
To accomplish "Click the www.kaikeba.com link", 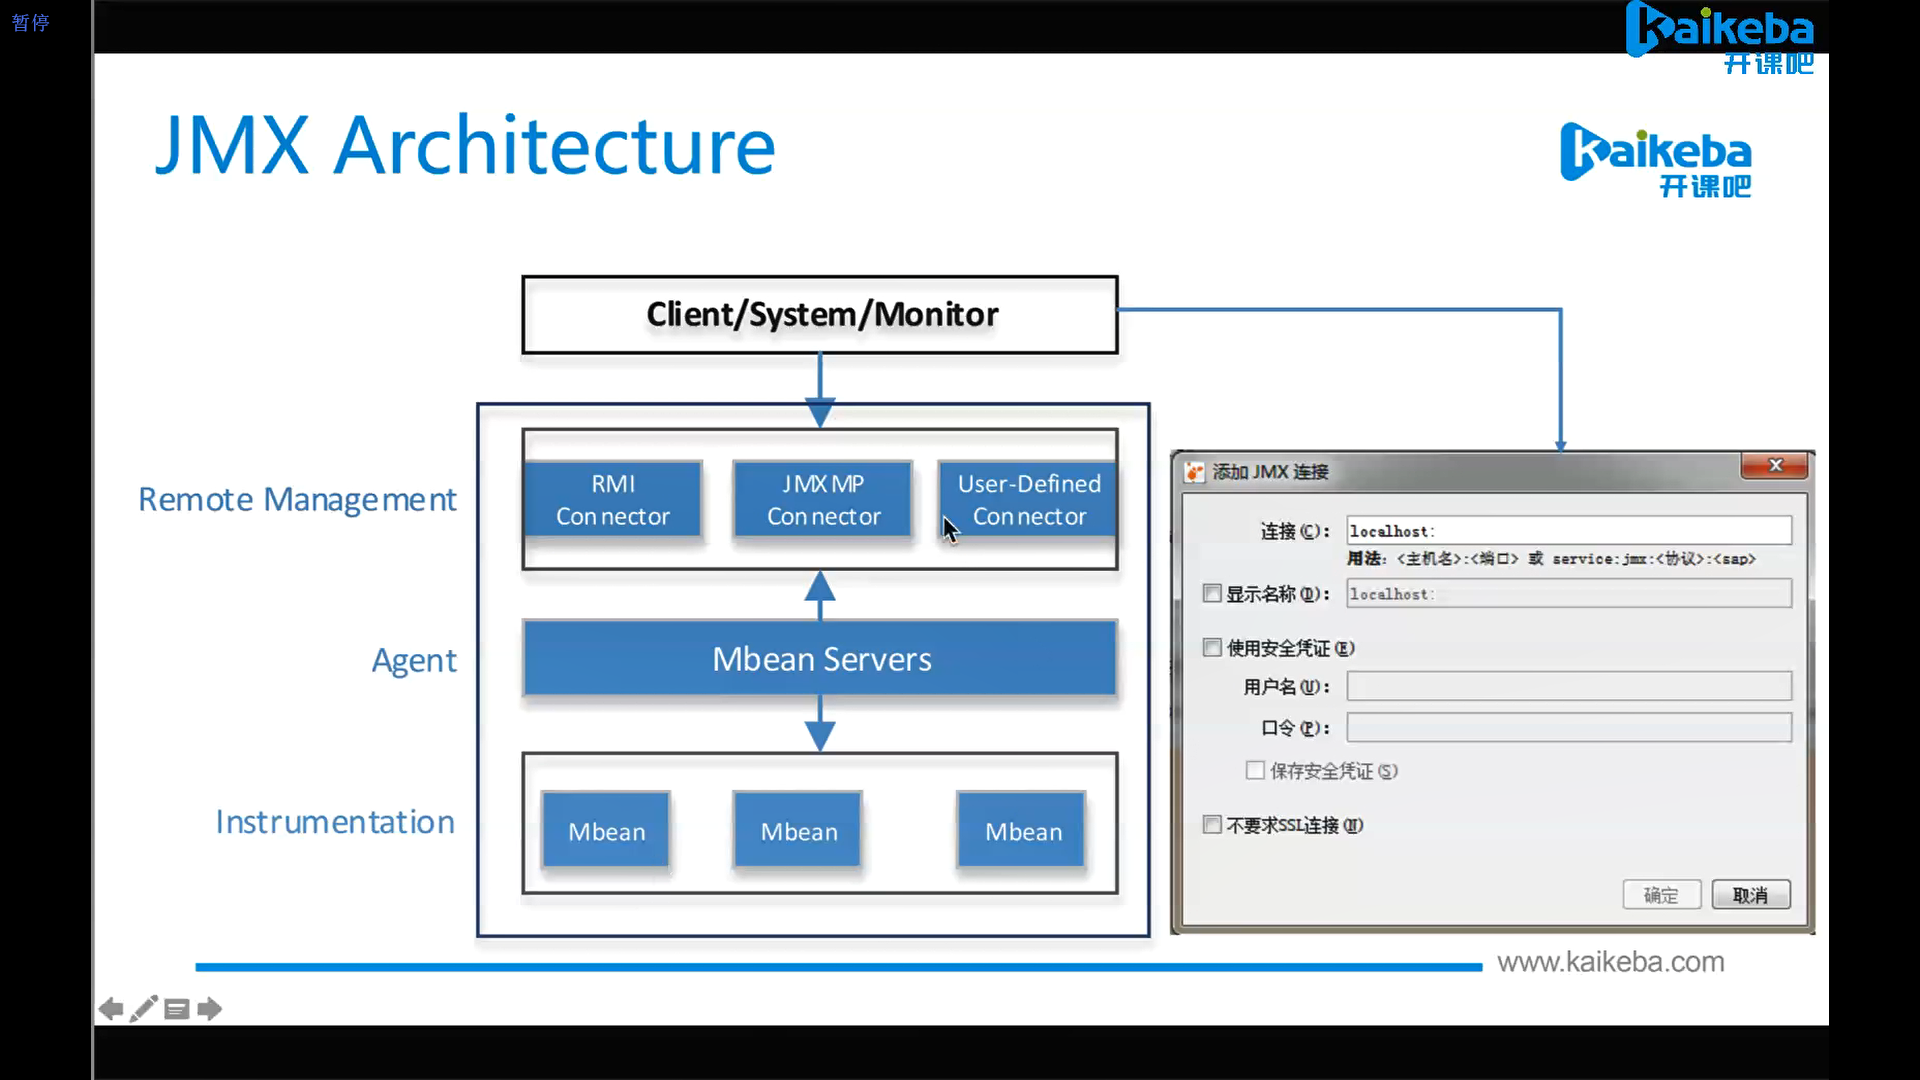I will tap(1610, 962).
